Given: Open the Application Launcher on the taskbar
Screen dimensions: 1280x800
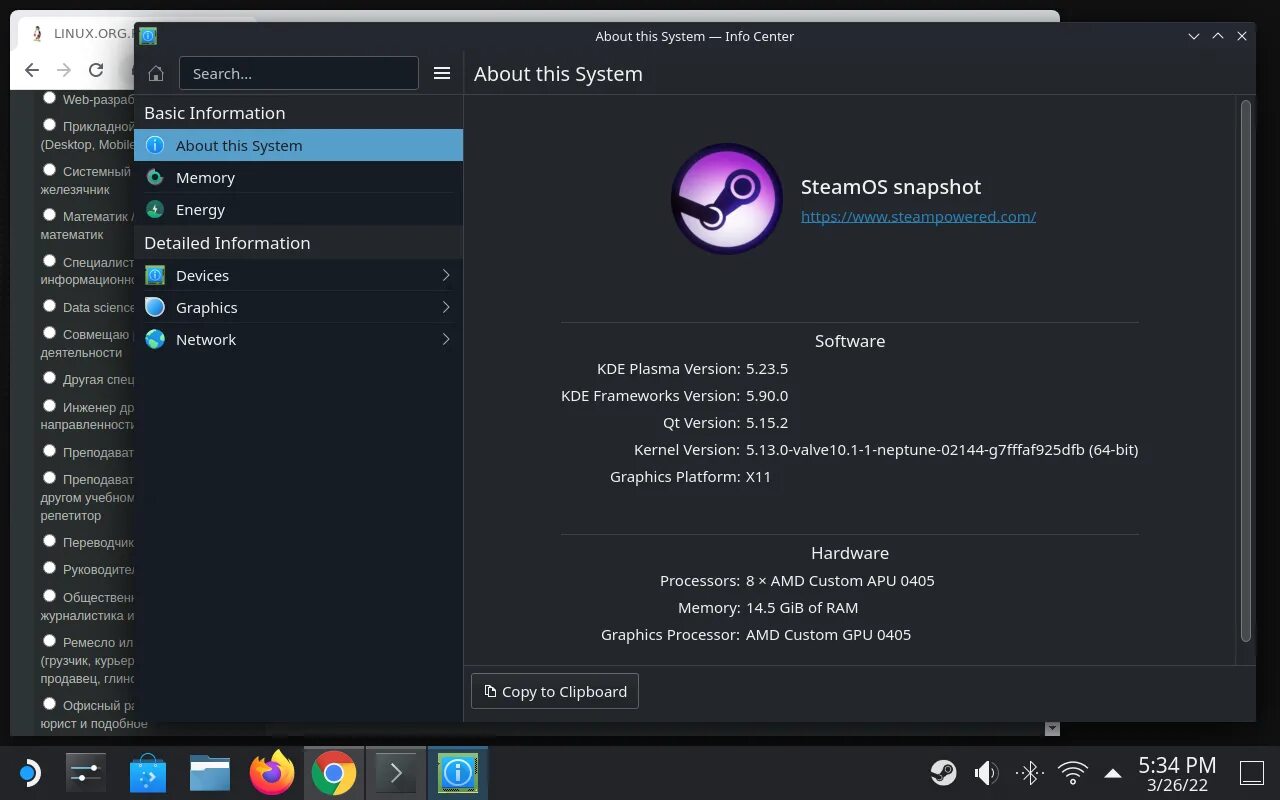Looking at the screenshot, I should [29, 772].
